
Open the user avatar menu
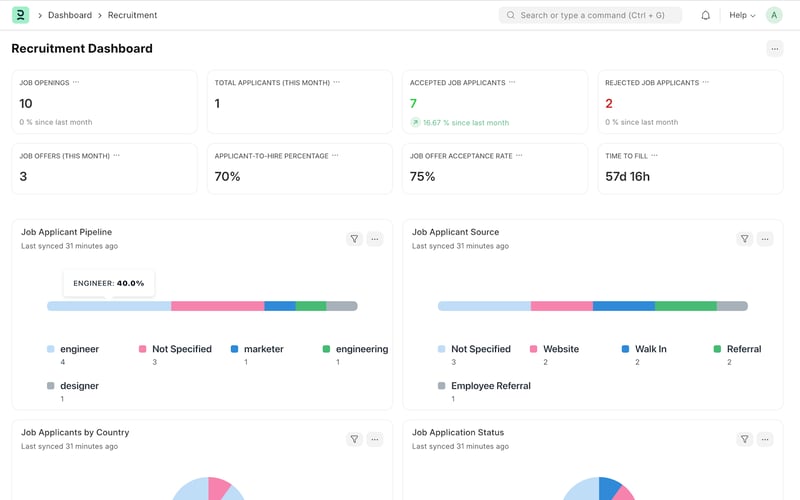tap(774, 15)
